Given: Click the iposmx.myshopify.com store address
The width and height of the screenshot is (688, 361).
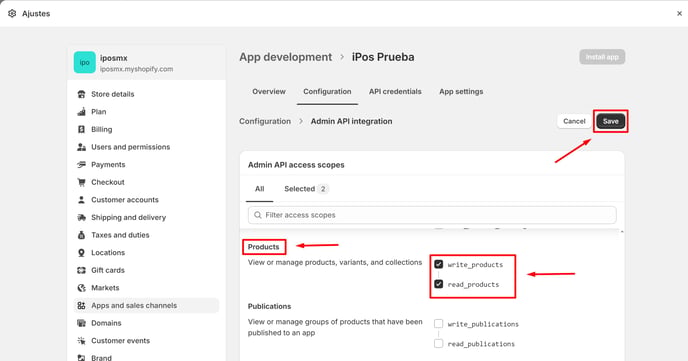Looking at the screenshot, I should [136, 69].
